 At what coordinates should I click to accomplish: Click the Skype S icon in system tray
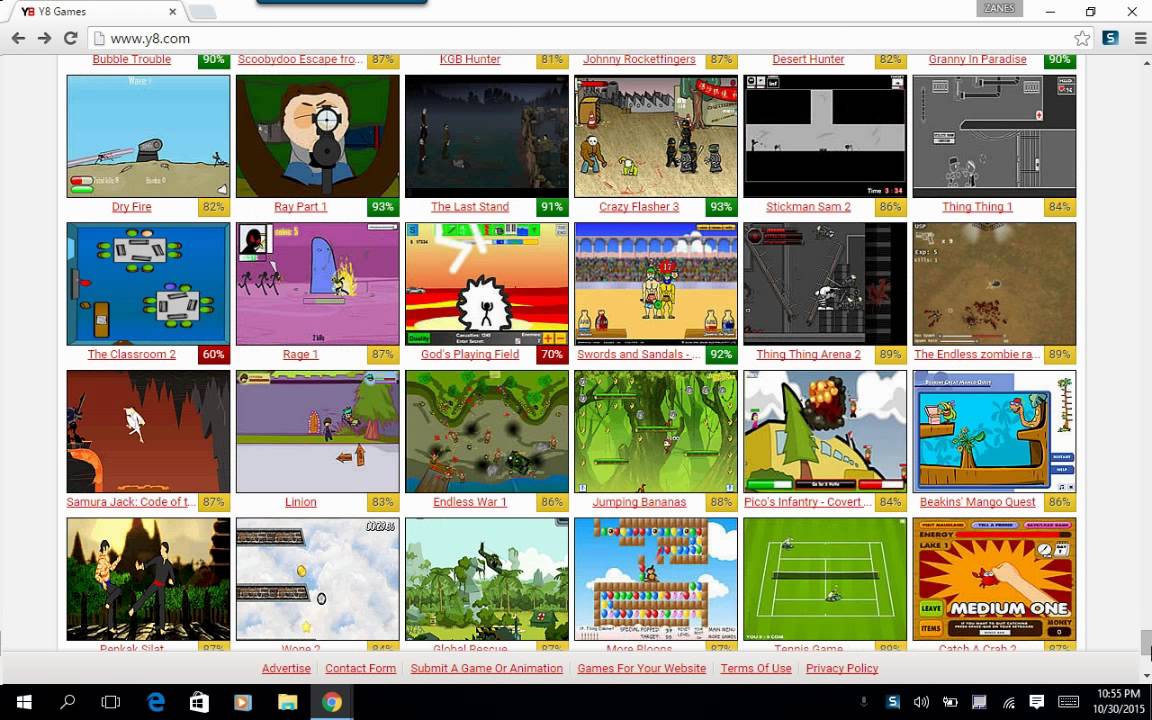(893, 702)
